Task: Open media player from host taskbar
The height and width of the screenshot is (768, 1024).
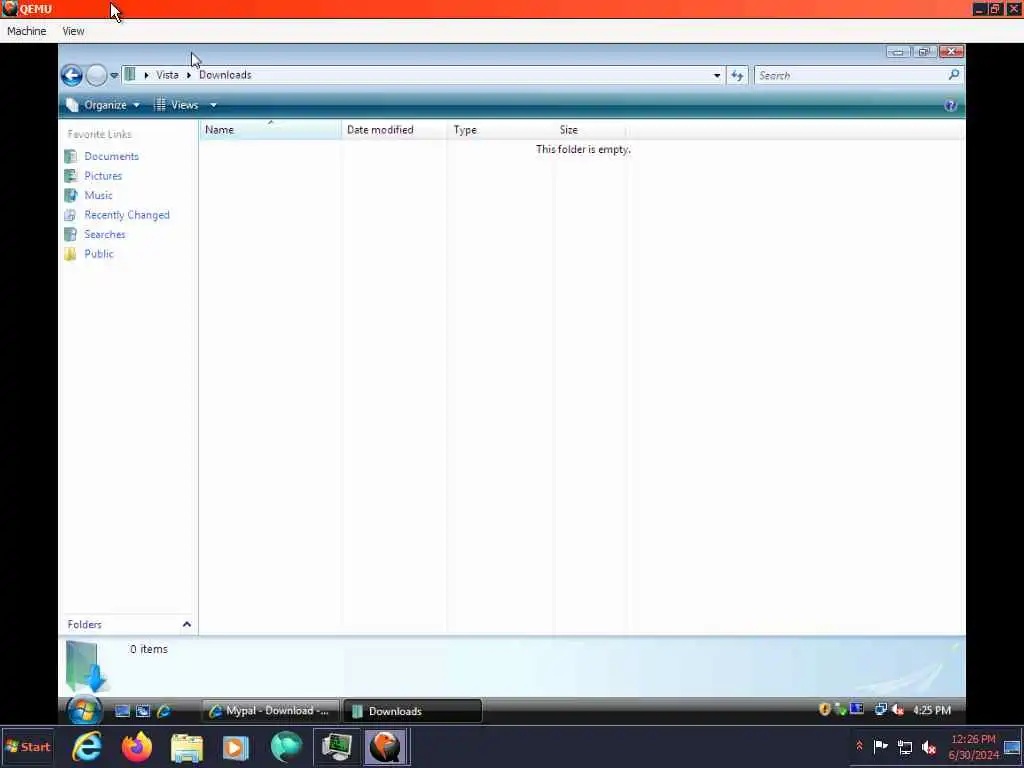Action: [236, 747]
